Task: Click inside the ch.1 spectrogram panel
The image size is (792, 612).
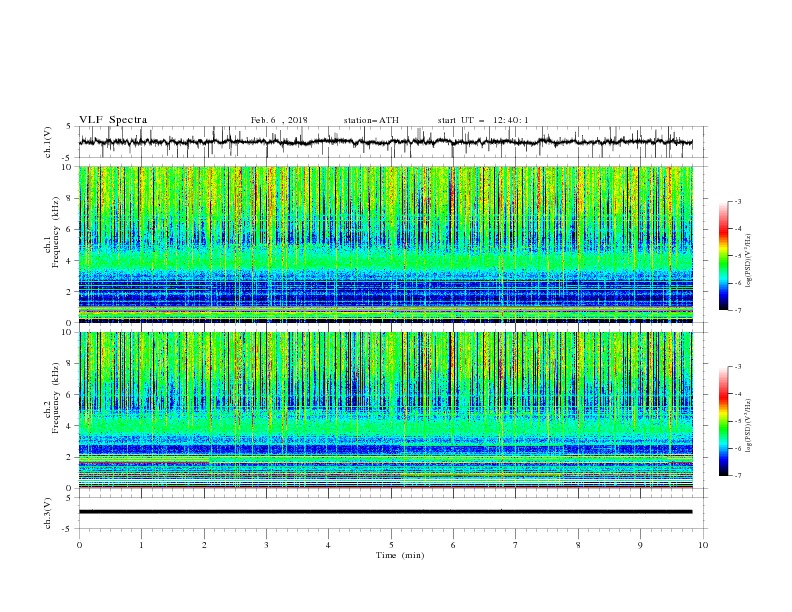Action: 385,244
